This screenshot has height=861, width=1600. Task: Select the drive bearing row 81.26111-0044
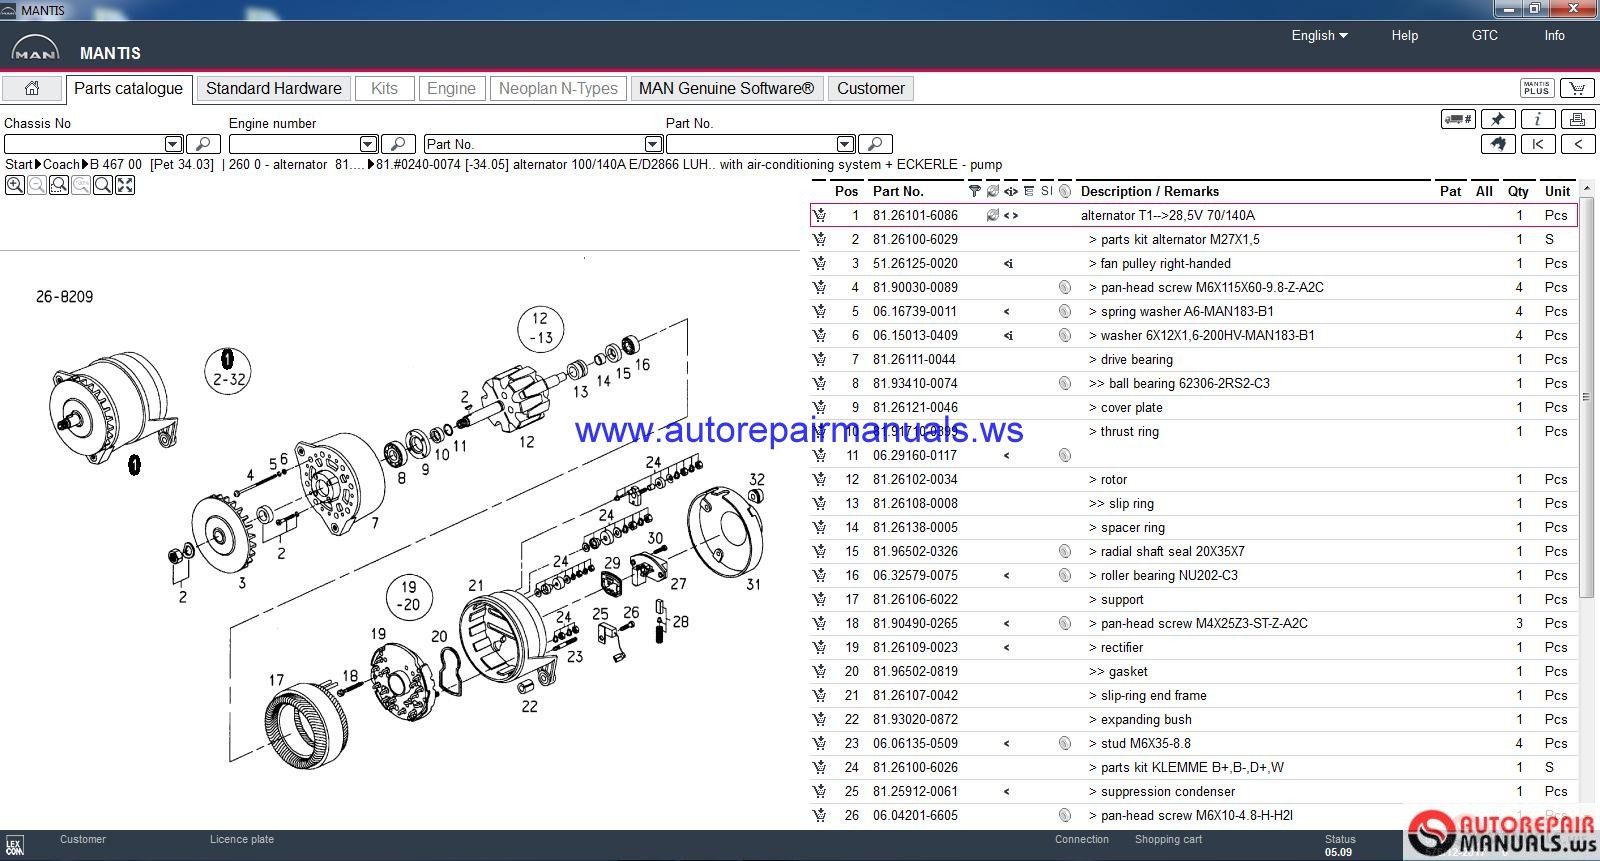1194,359
